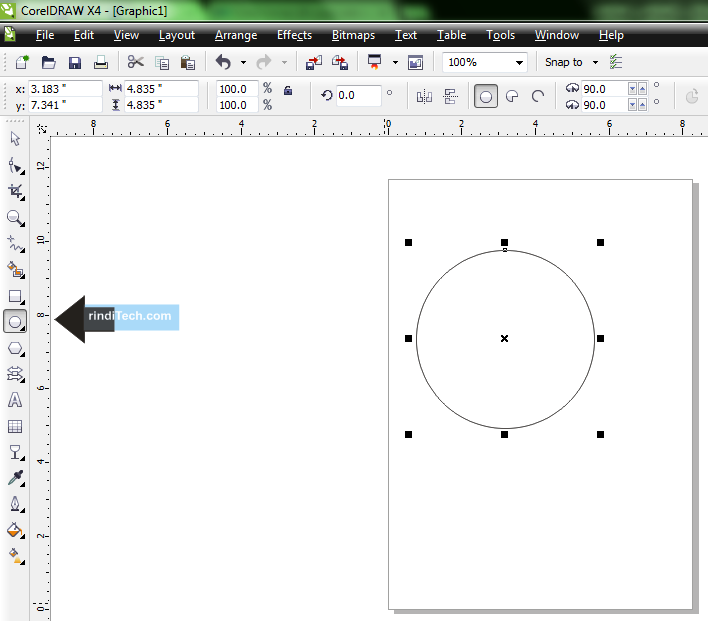Mirror the object horizontally
The image size is (708, 621).
pyautogui.click(x=424, y=96)
